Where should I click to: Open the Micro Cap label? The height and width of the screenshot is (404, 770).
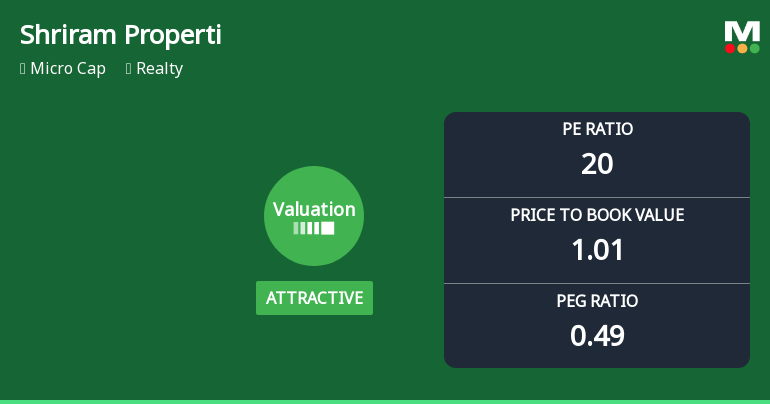point(68,69)
